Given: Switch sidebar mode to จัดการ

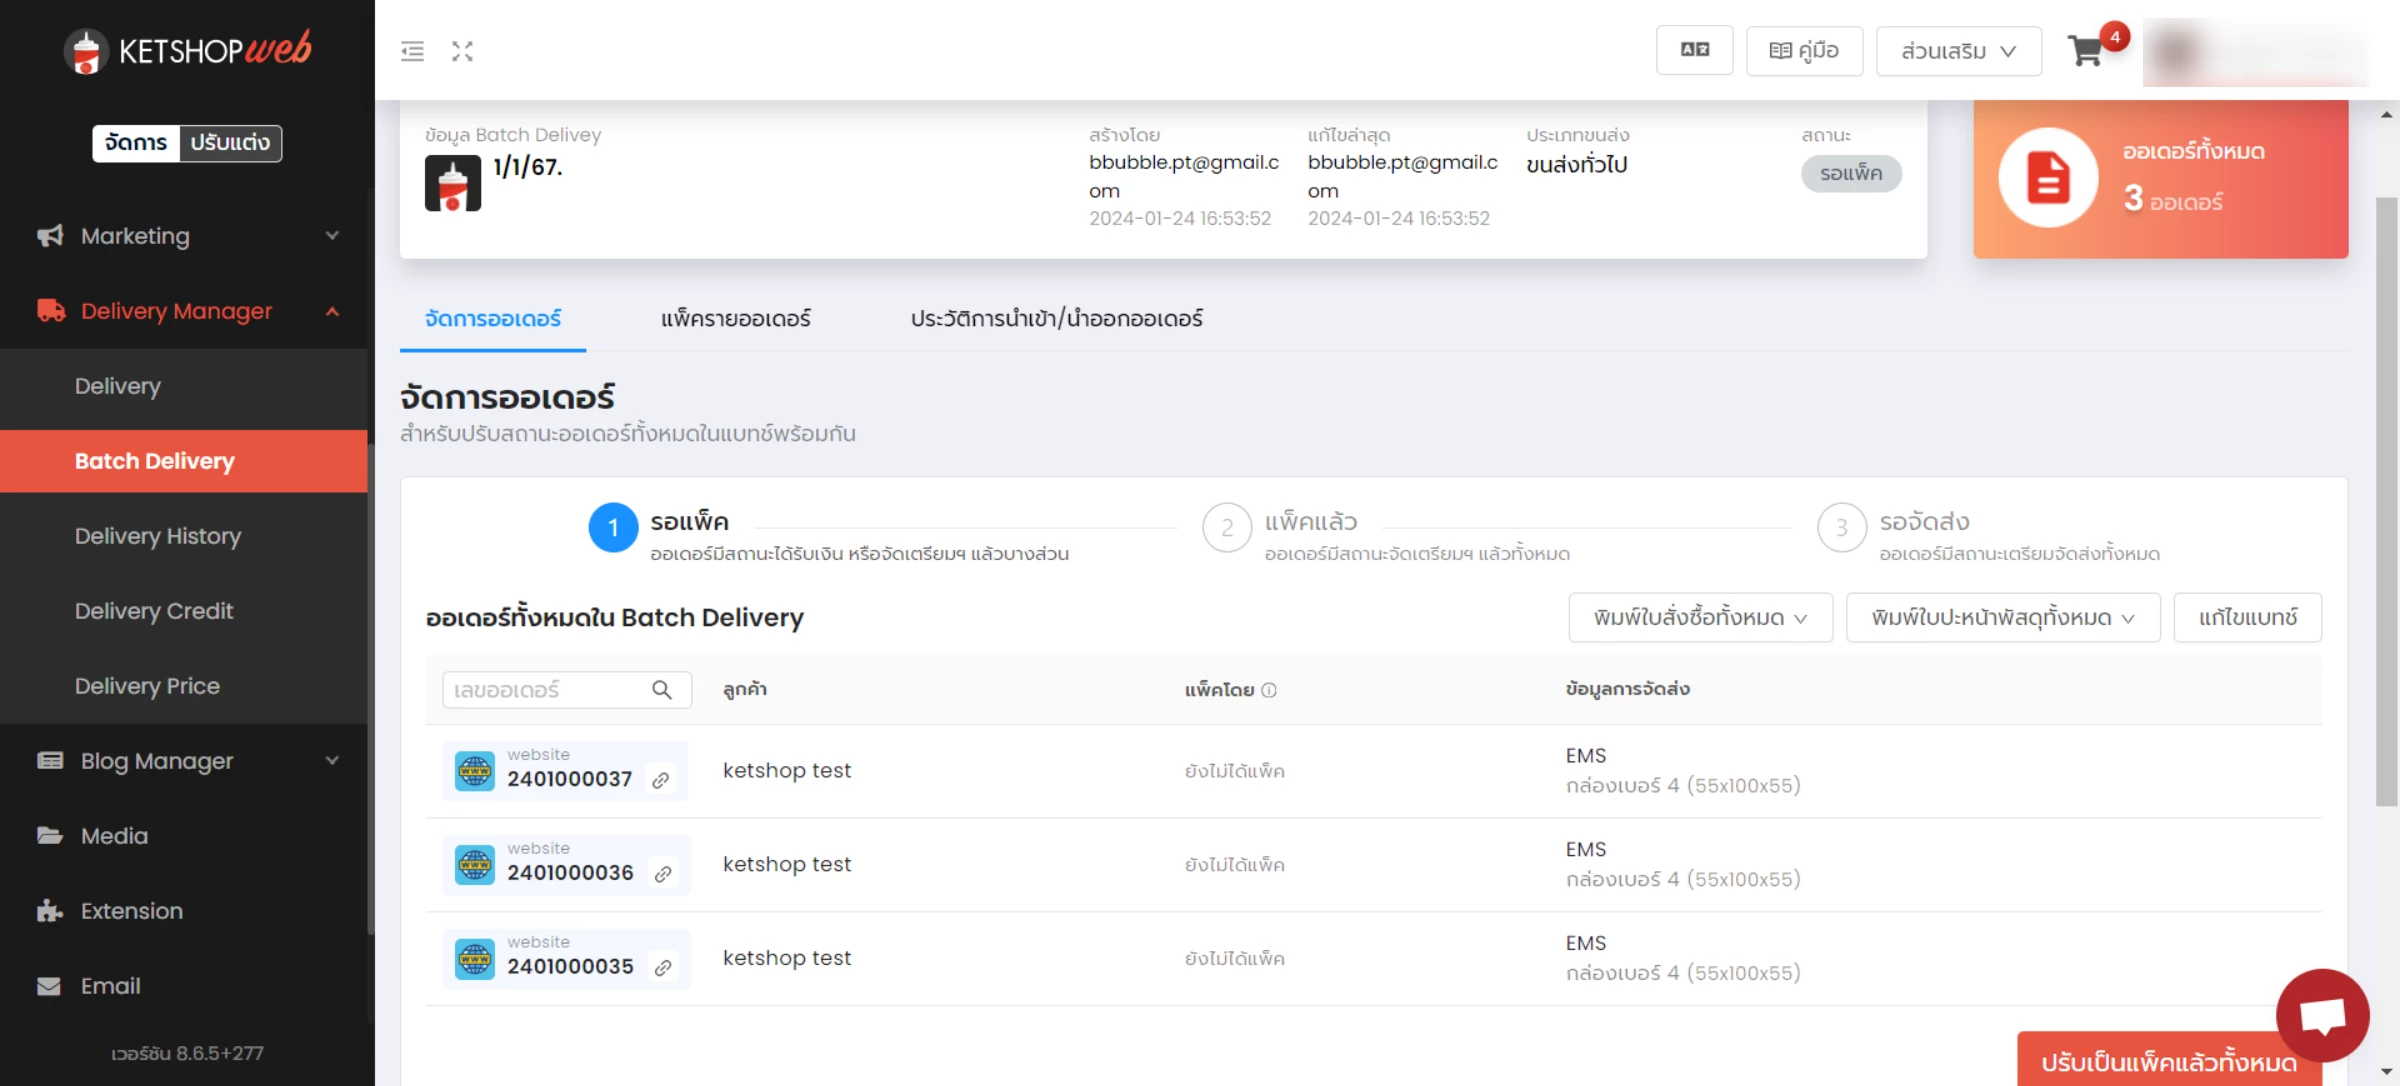Looking at the screenshot, I should pos(136,143).
